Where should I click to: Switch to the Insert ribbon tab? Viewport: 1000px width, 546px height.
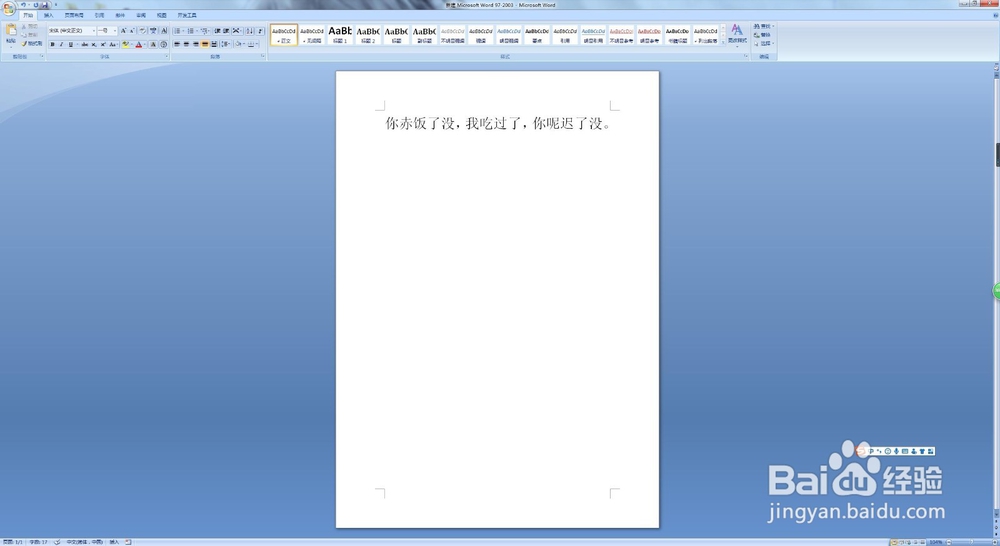[x=48, y=15]
